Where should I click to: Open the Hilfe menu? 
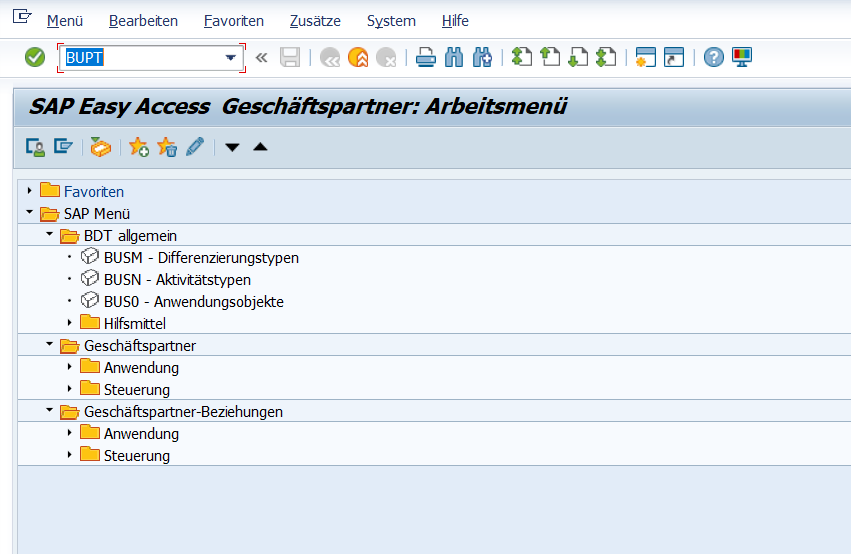pyautogui.click(x=455, y=21)
